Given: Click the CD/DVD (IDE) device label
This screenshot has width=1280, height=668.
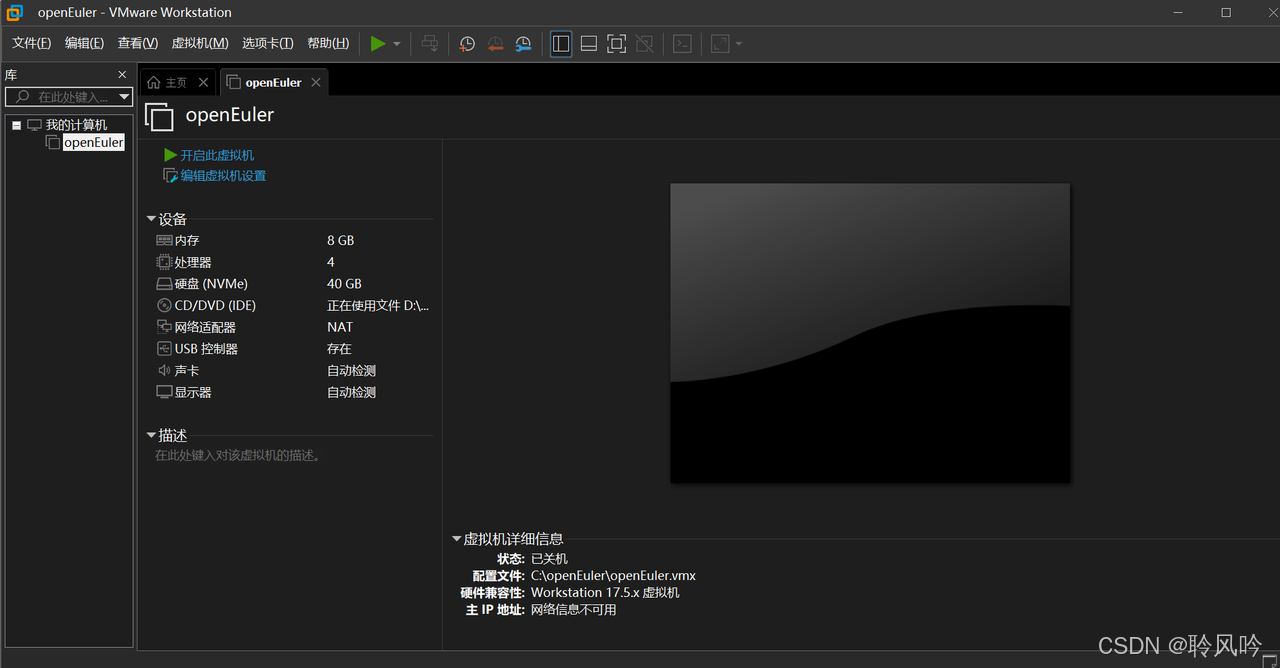Looking at the screenshot, I should pos(215,306).
